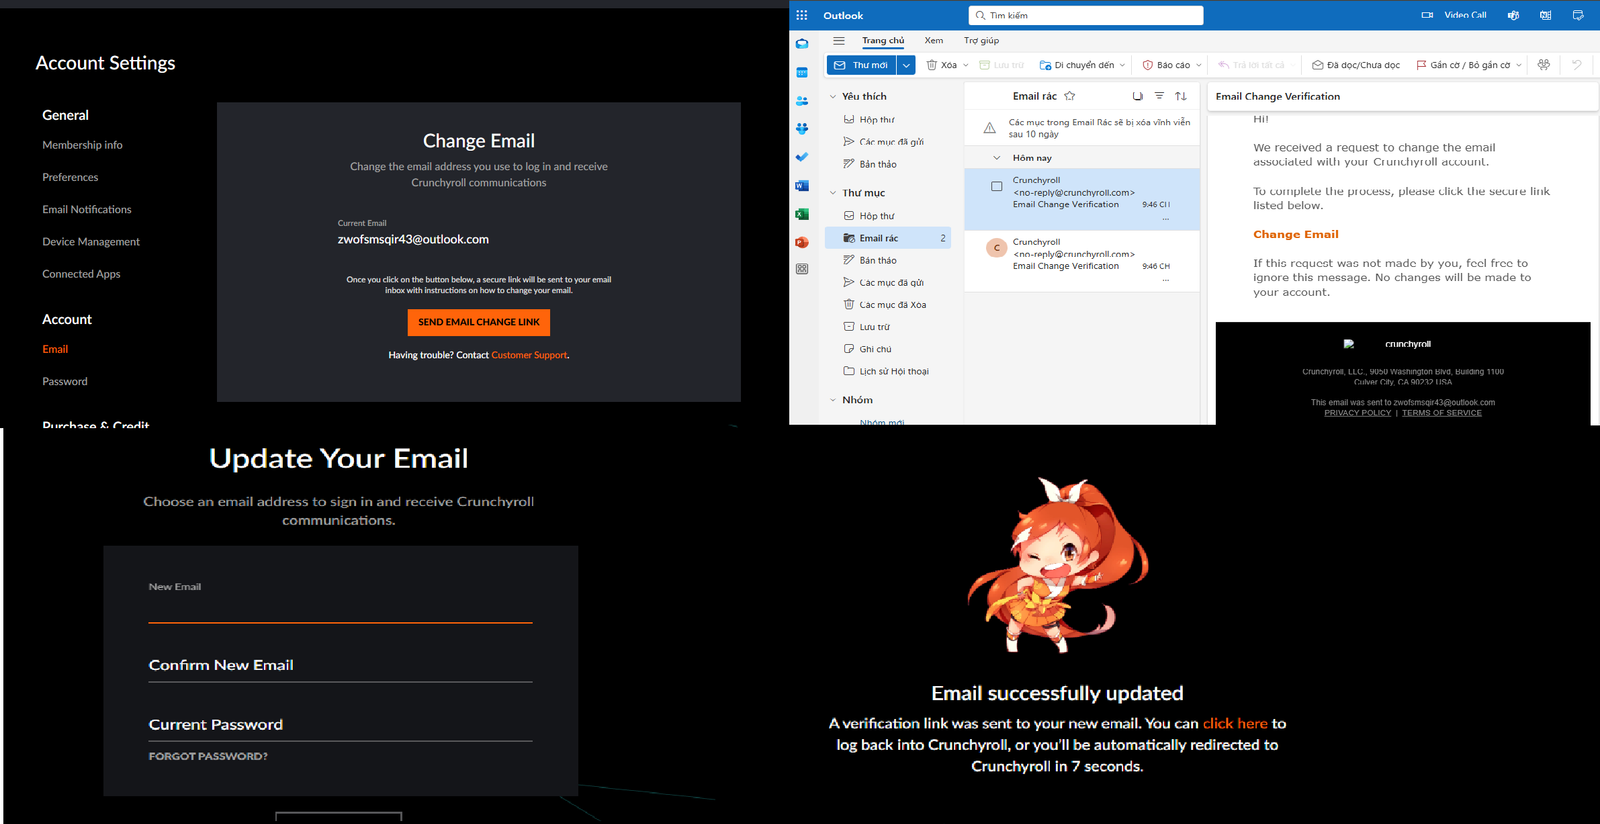Open Mail in the Outlook left app rail

pyautogui.click(x=802, y=44)
